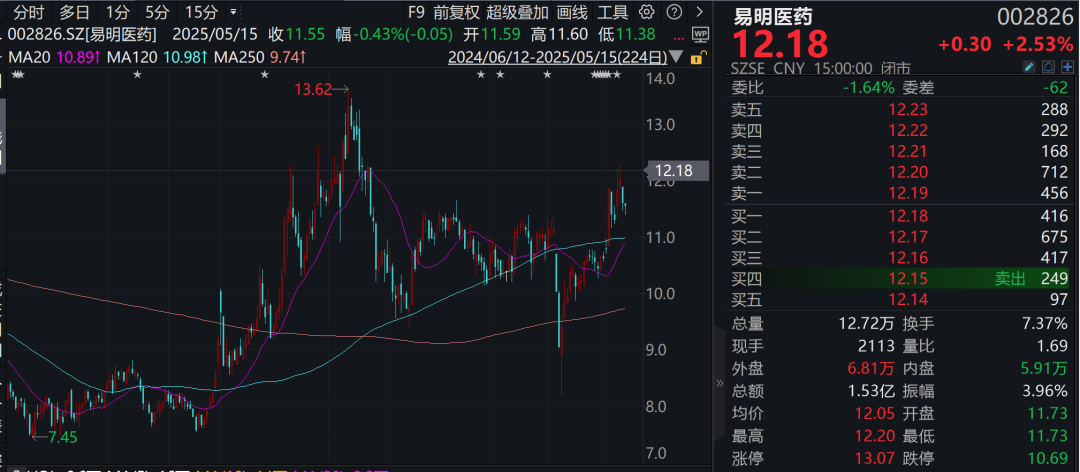The height and width of the screenshot is (472, 1080).
Task: Click the pencil note icon
Action: (1028, 67)
